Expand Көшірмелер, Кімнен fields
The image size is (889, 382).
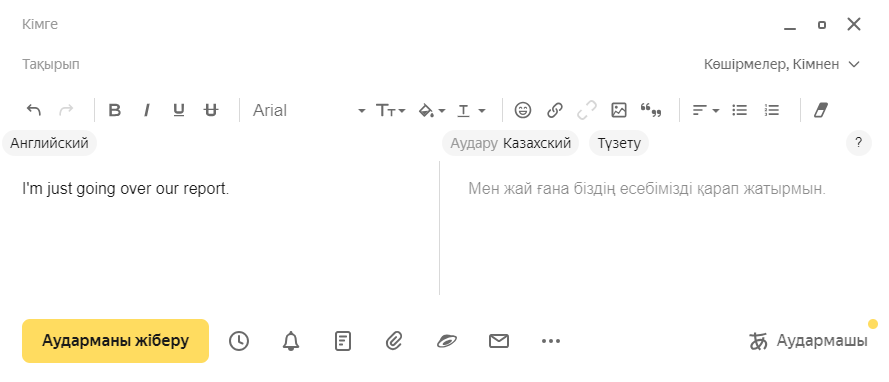[x=782, y=64]
